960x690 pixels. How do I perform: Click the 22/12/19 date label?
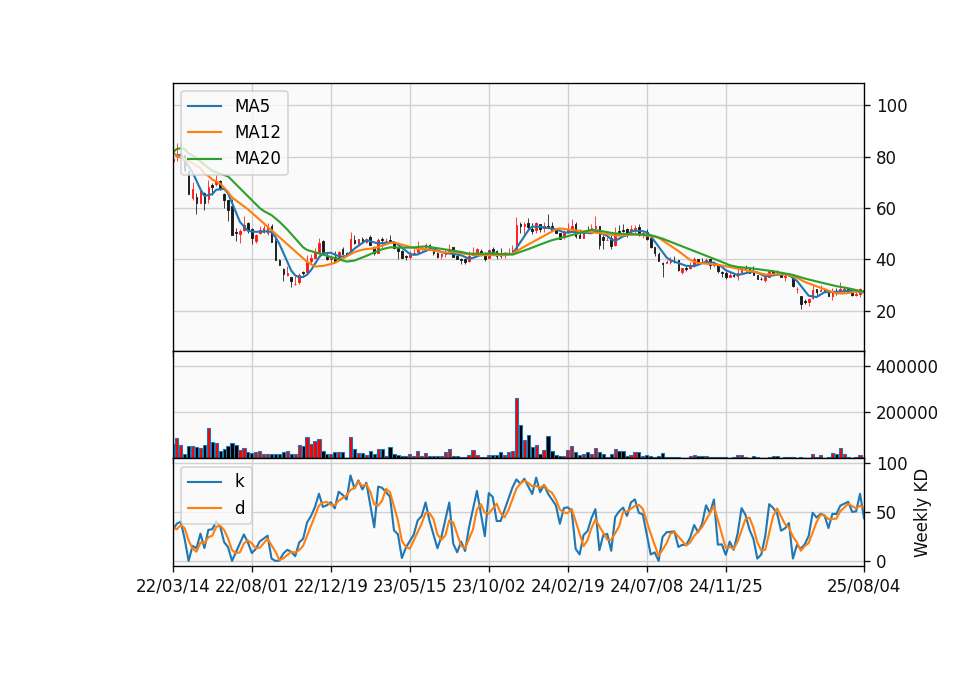click(x=331, y=586)
